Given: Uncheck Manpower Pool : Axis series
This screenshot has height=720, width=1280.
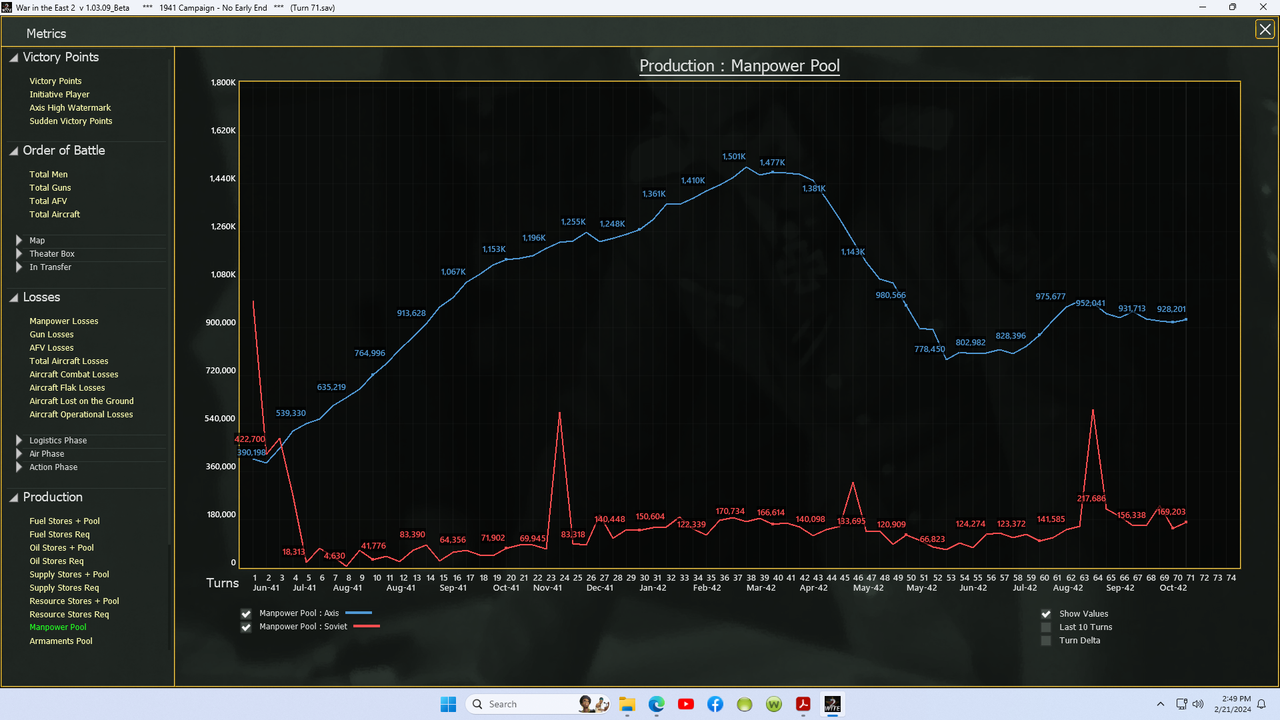Looking at the screenshot, I should coord(246,613).
